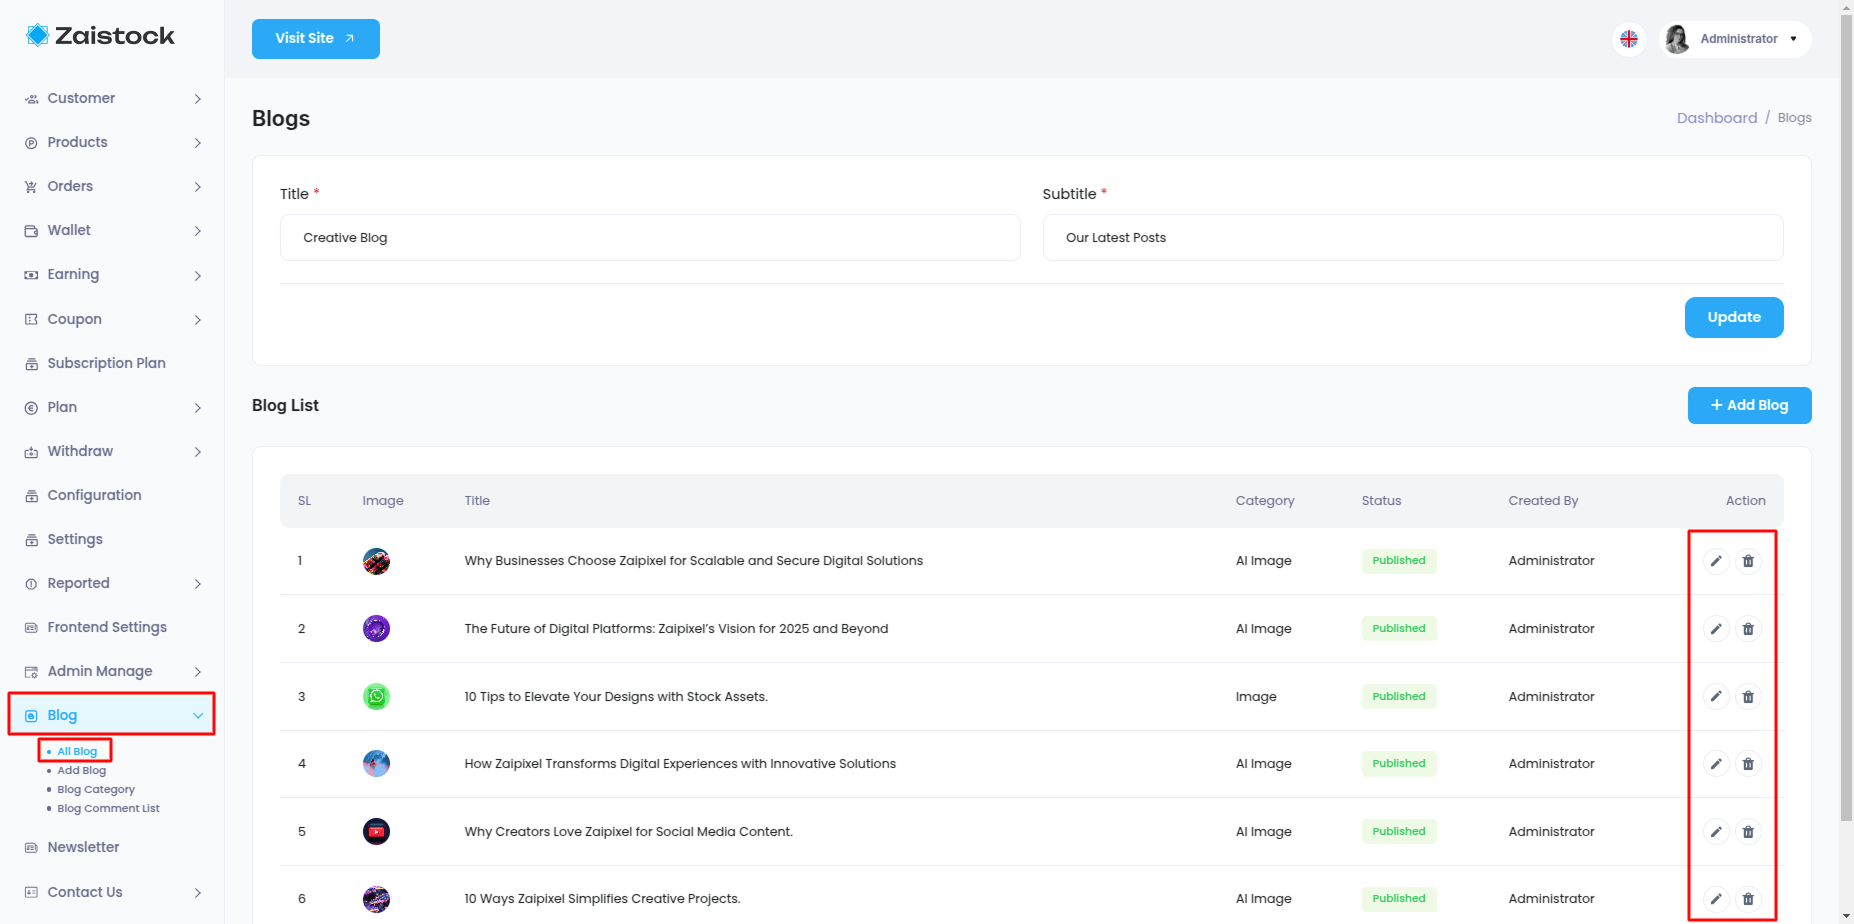Open Blog Comment List submenu item
Image resolution: width=1854 pixels, height=924 pixels.
coord(108,808)
